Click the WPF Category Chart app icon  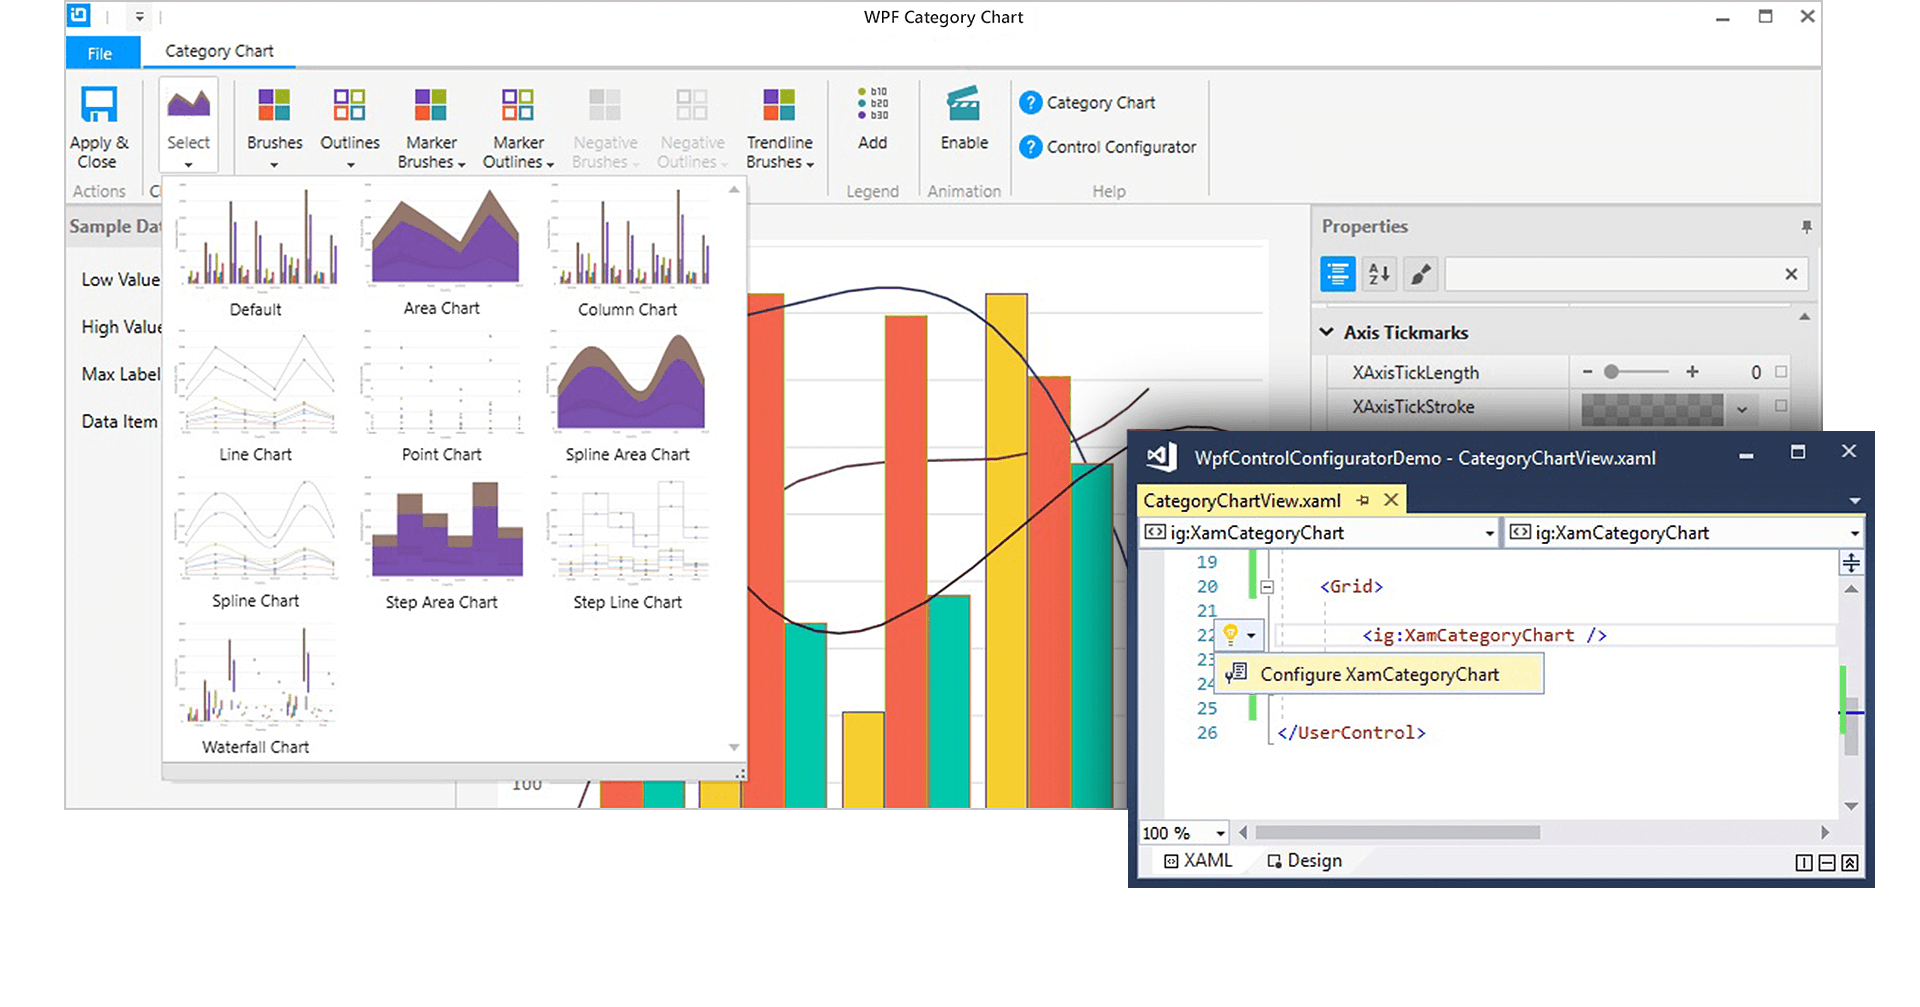tap(79, 15)
